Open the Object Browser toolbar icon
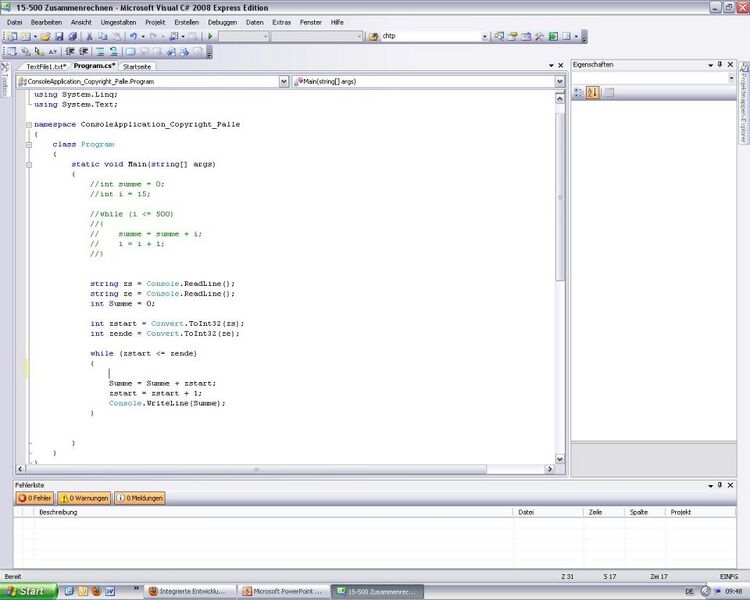750x600 pixels. (526, 36)
